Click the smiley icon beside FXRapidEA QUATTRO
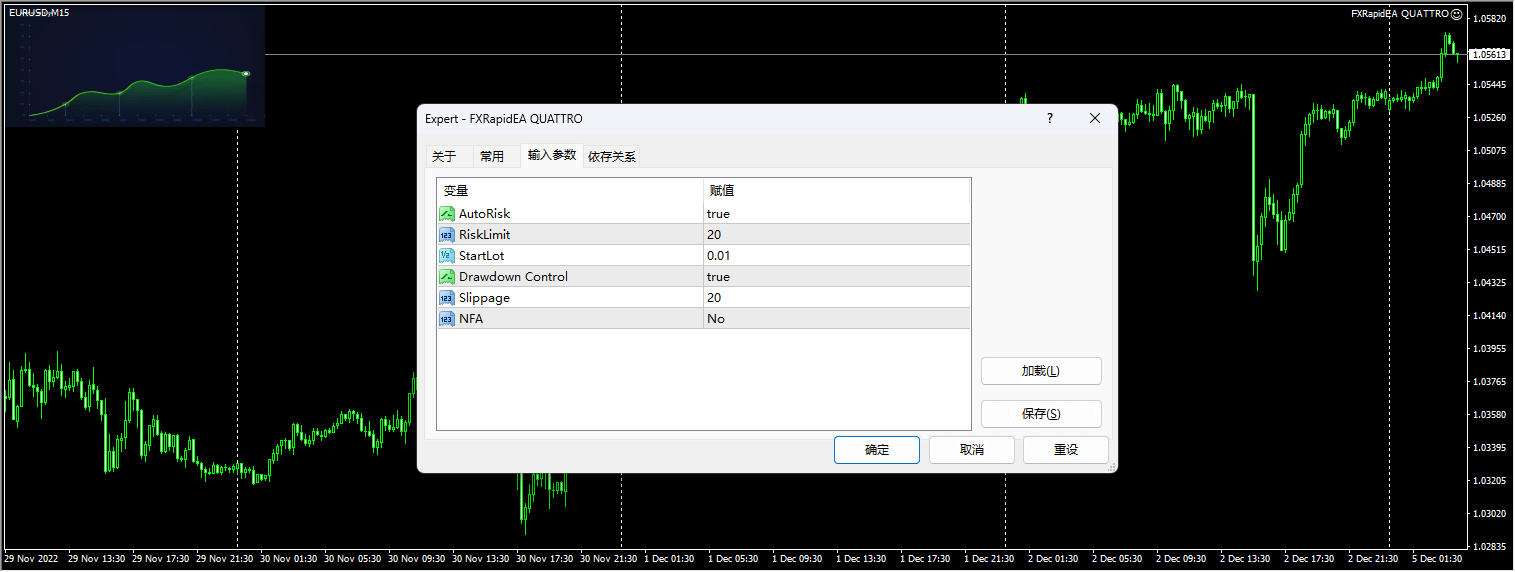1515x572 pixels. pos(1456,14)
